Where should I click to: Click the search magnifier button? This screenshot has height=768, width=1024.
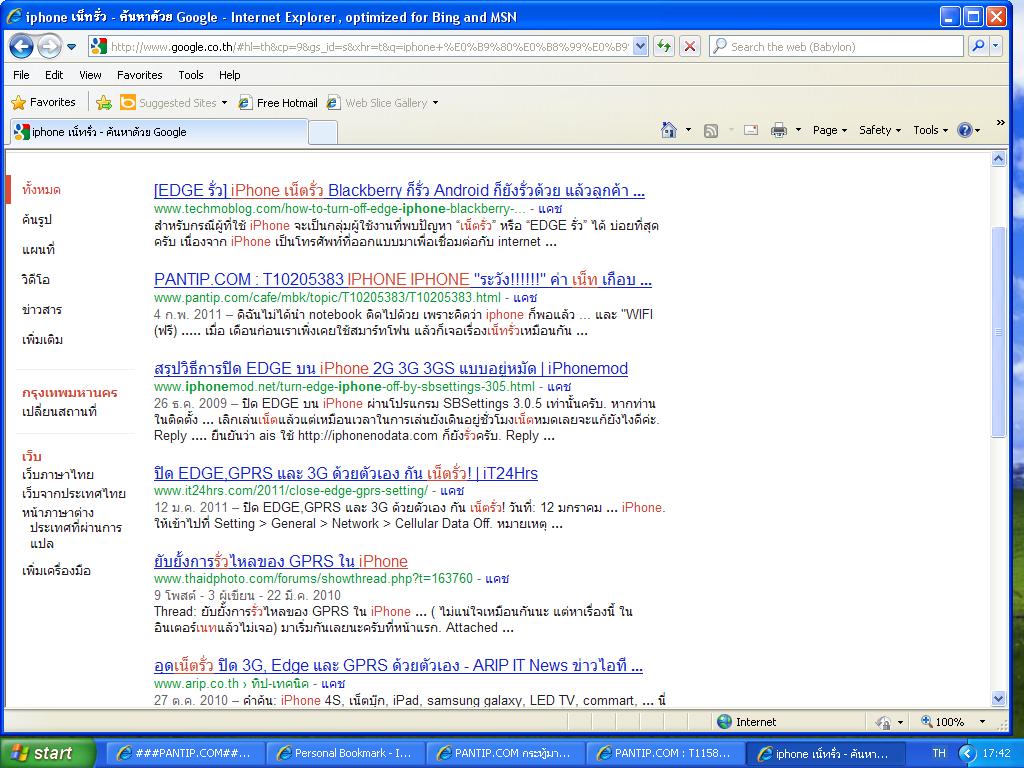(x=978, y=46)
